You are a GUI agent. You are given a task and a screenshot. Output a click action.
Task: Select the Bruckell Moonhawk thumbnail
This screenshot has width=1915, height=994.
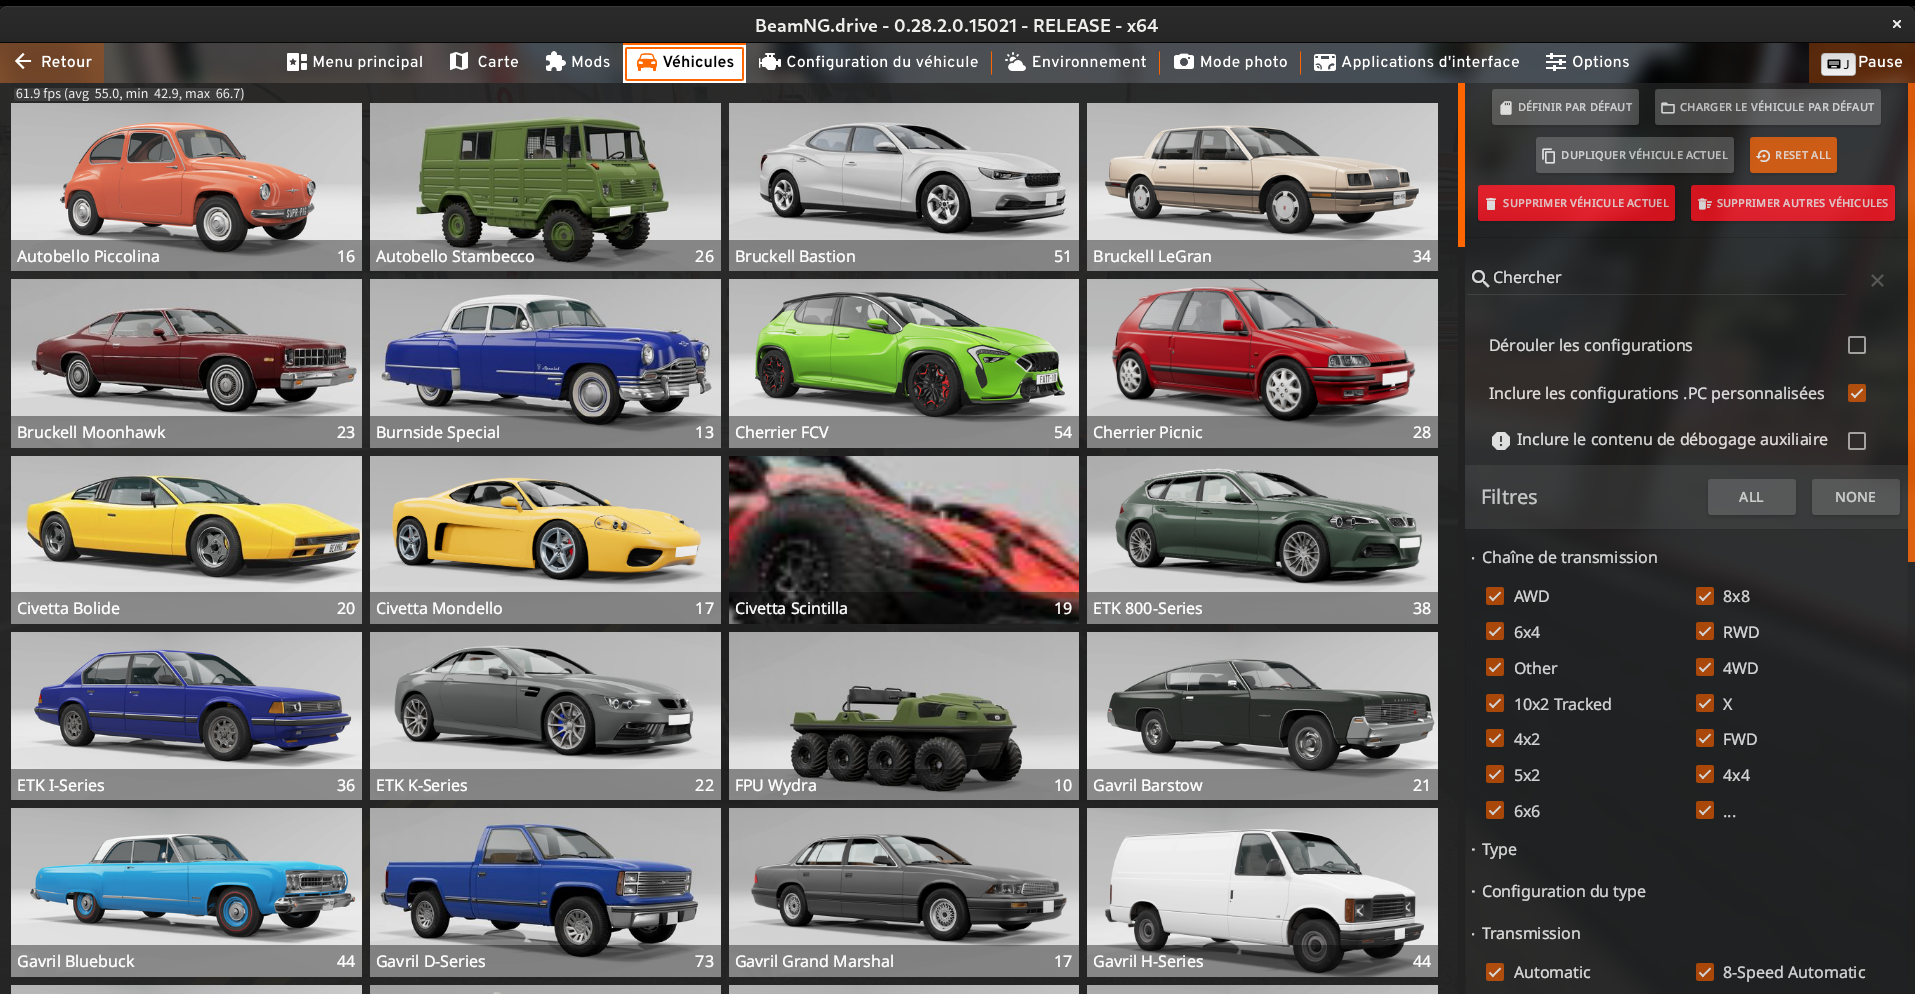point(187,363)
